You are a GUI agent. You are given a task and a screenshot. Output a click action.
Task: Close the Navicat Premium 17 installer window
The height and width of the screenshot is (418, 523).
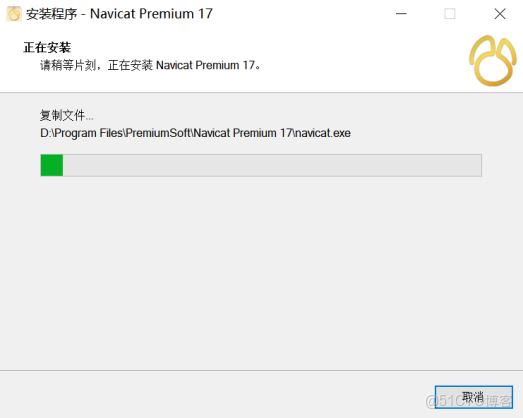click(500, 14)
